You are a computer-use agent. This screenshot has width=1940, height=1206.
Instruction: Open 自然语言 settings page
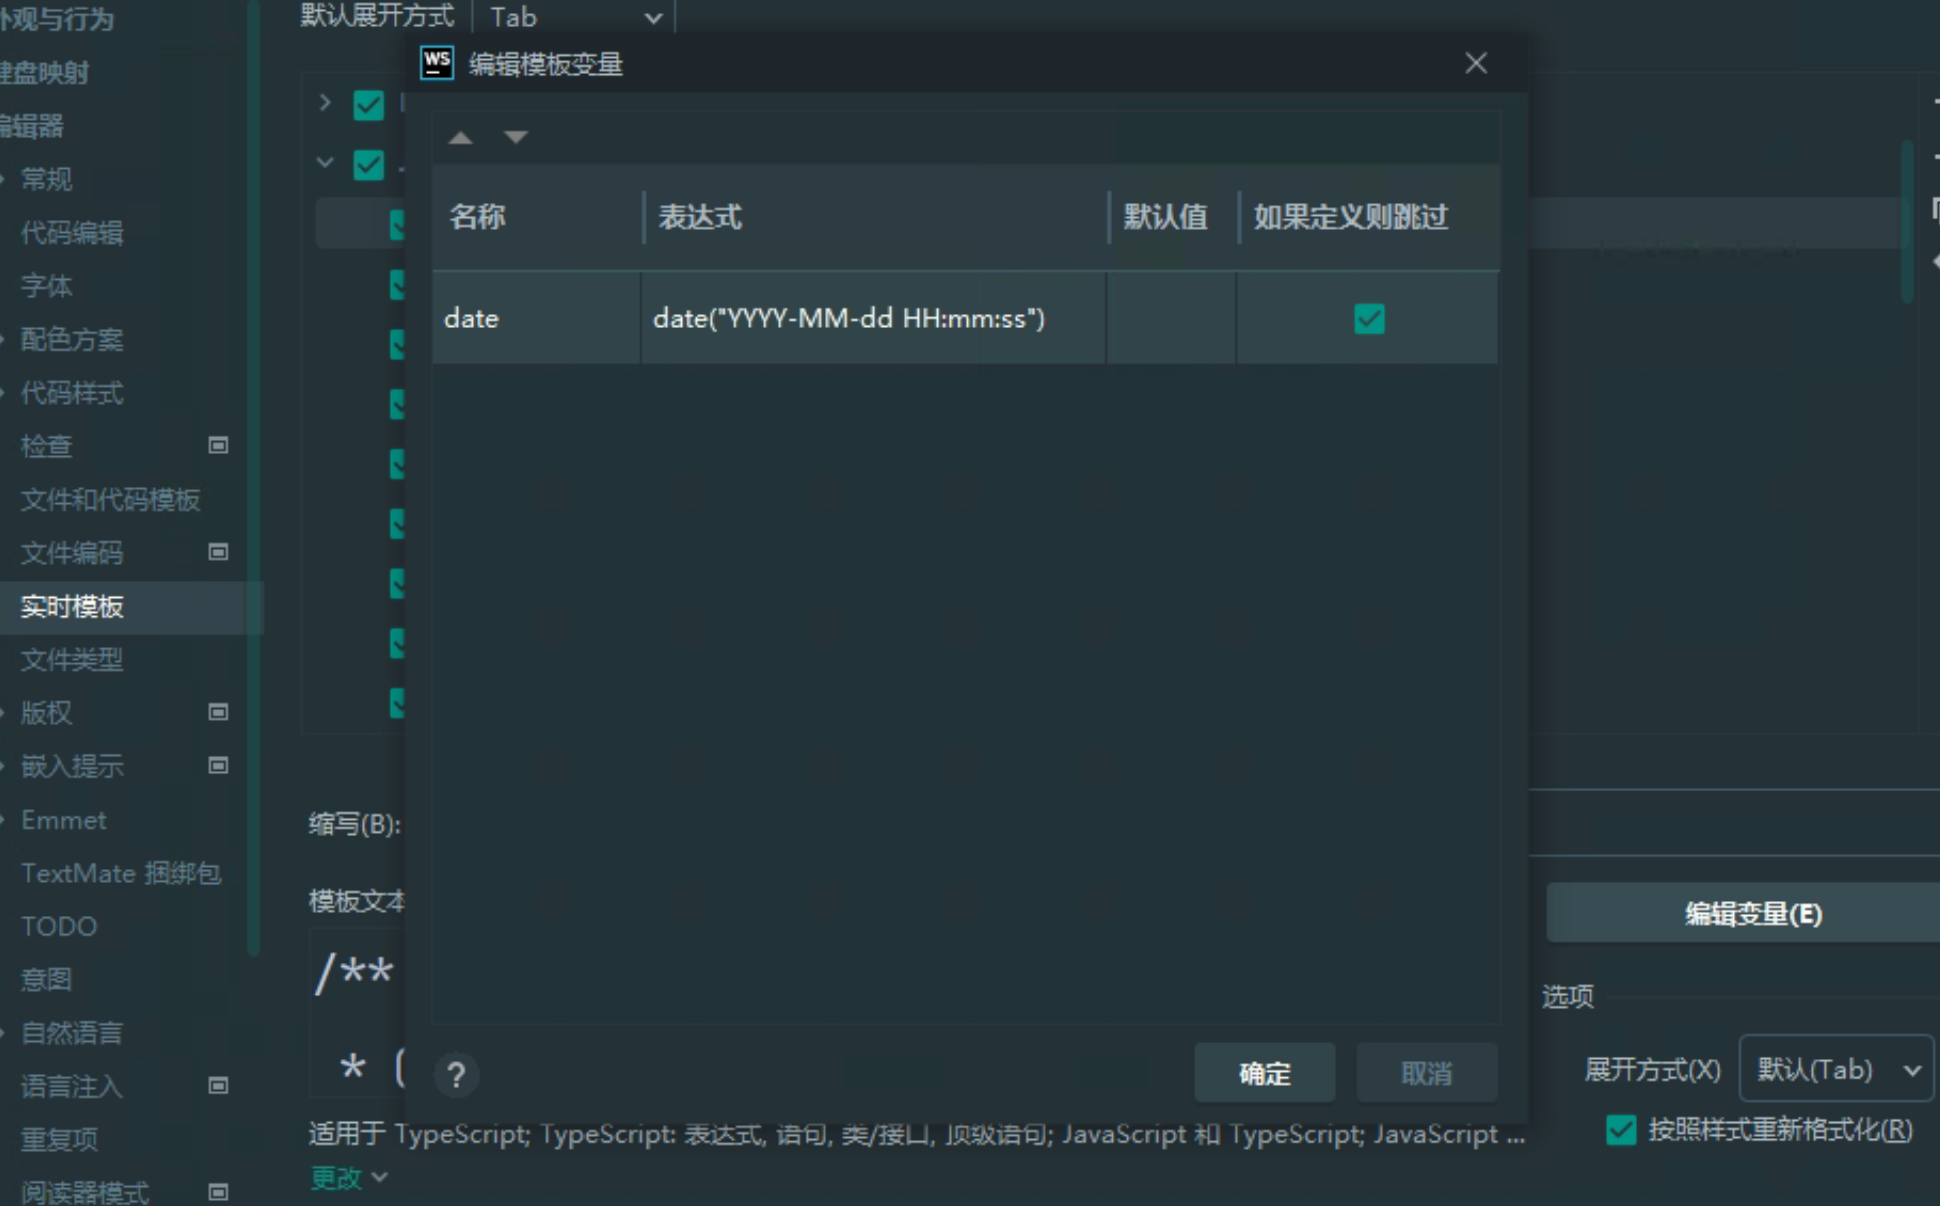[x=72, y=1032]
